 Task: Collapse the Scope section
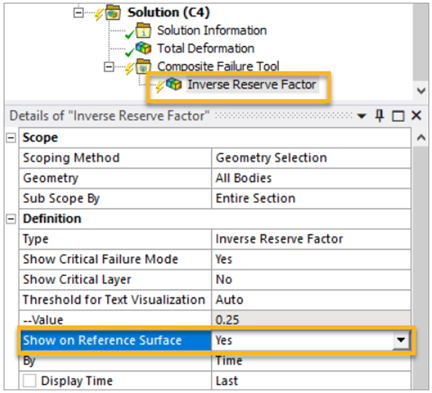tap(11, 138)
